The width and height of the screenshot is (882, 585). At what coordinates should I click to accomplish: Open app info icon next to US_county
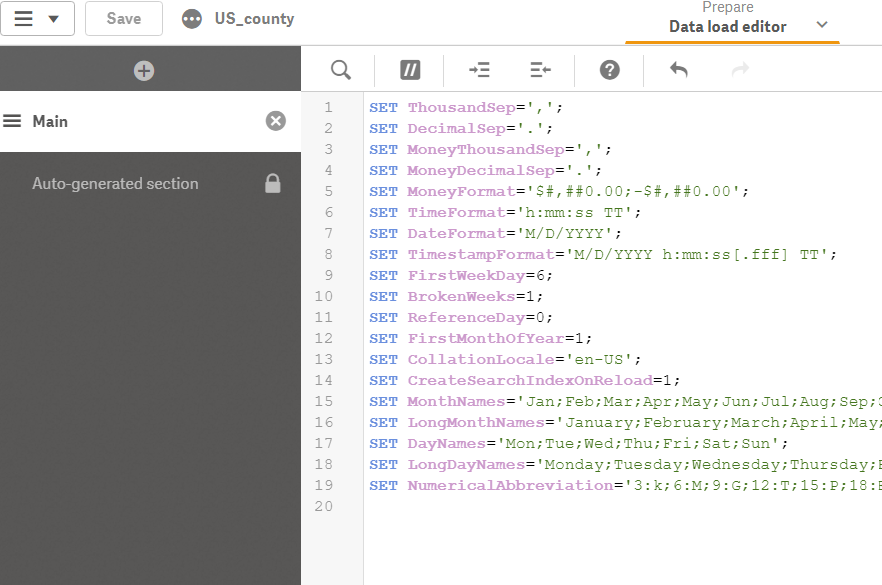point(192,19)
